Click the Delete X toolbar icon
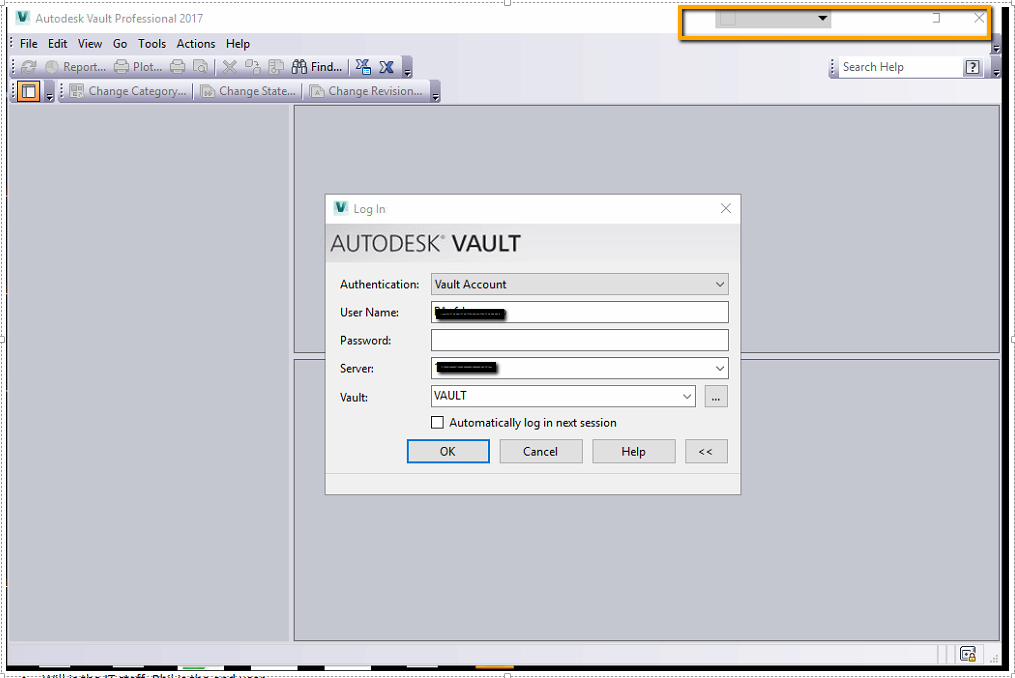The width and height of the screenshot is (1015, 678). [229, 67]
